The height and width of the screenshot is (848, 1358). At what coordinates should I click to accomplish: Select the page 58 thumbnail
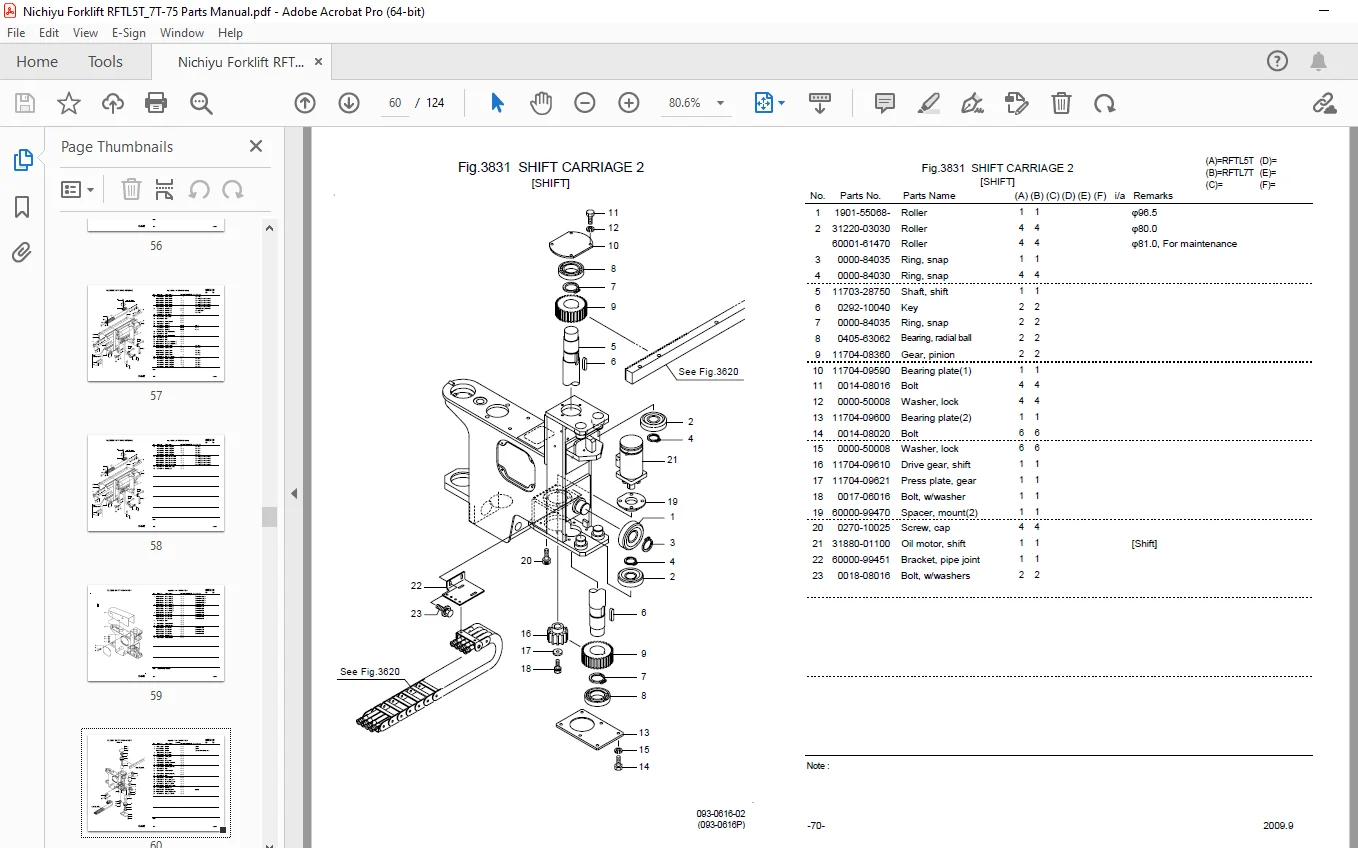156,483
